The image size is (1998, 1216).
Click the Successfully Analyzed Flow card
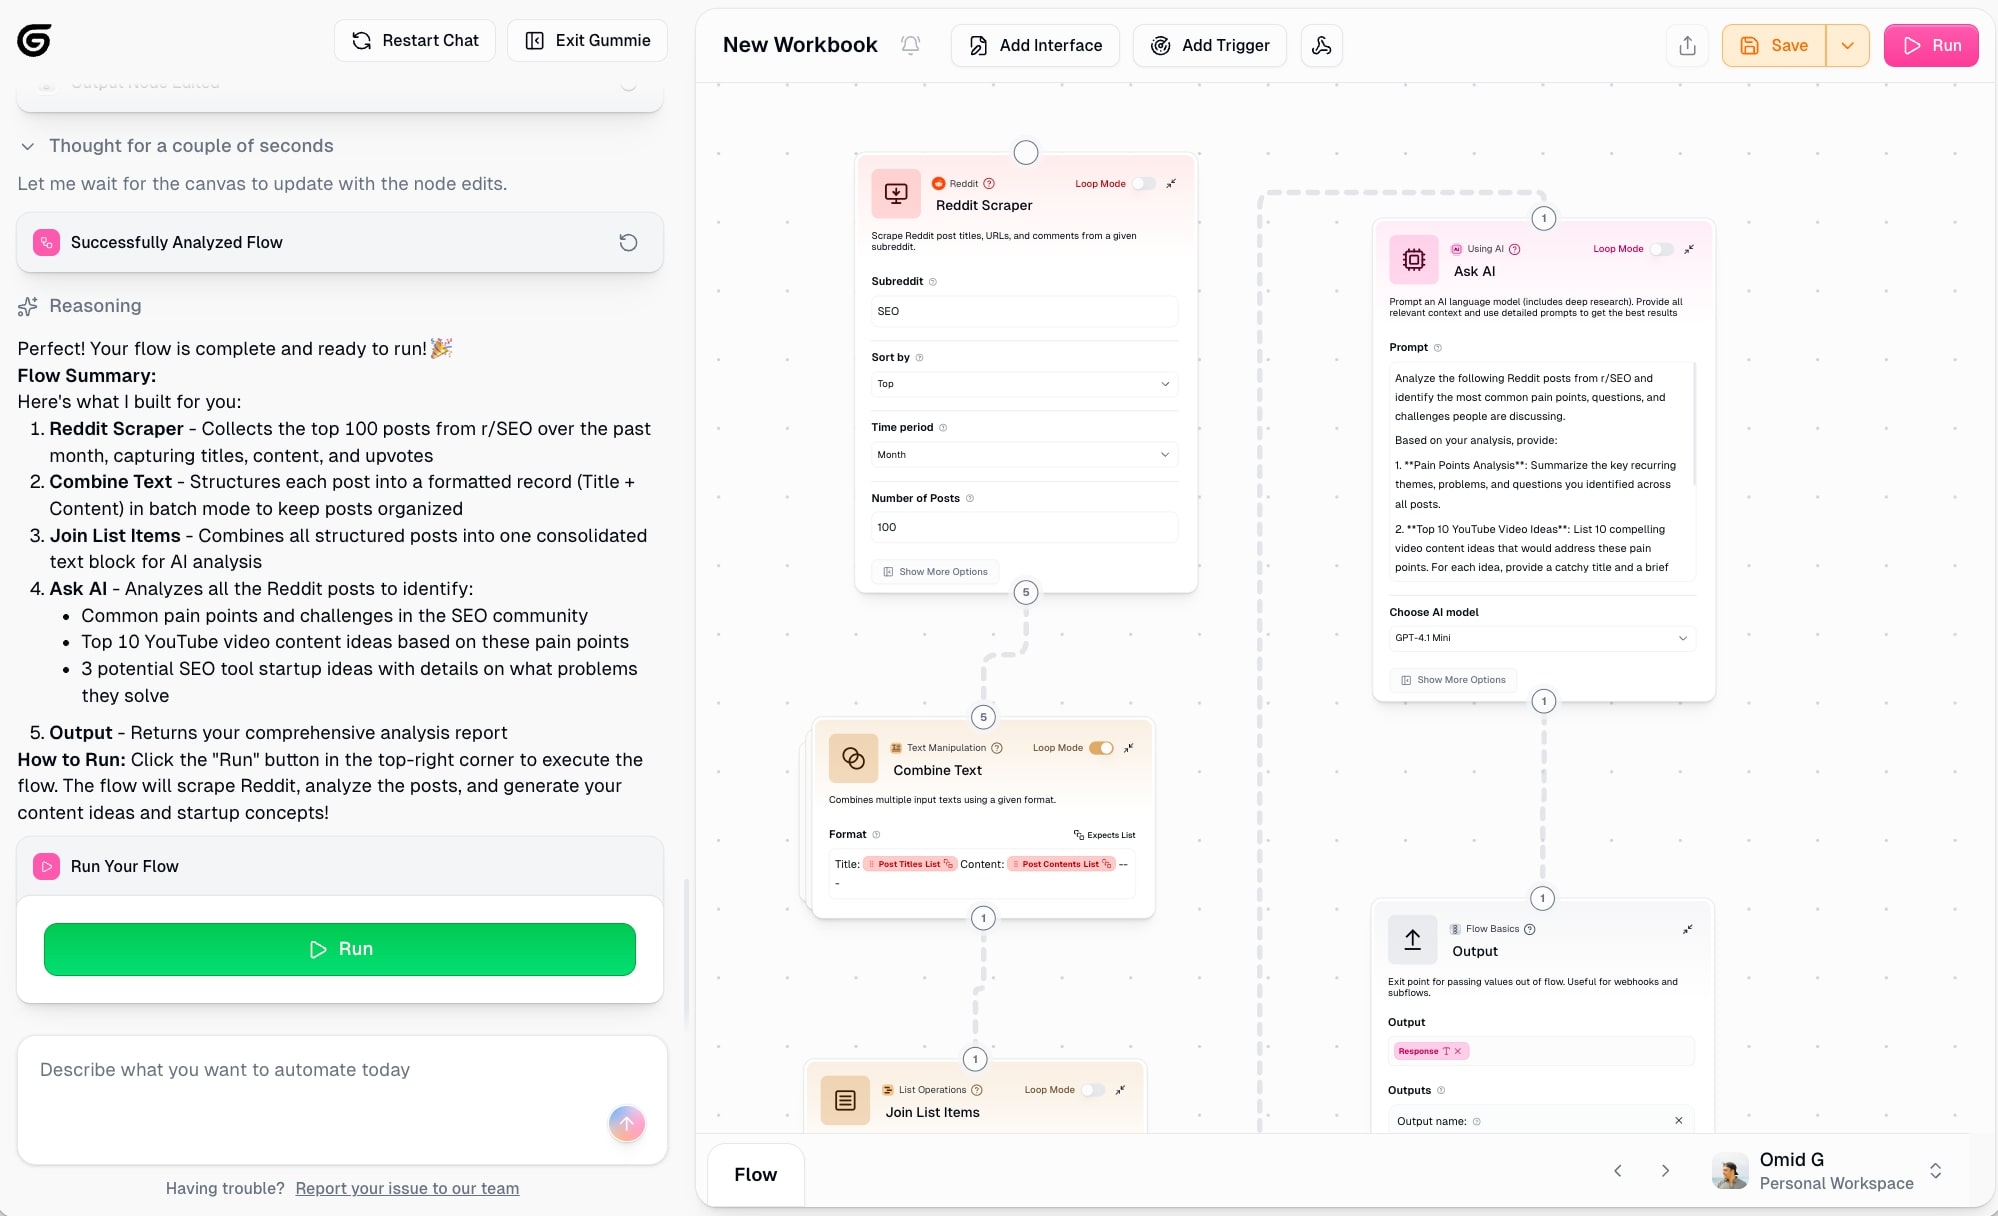click(x=340, y=242)
